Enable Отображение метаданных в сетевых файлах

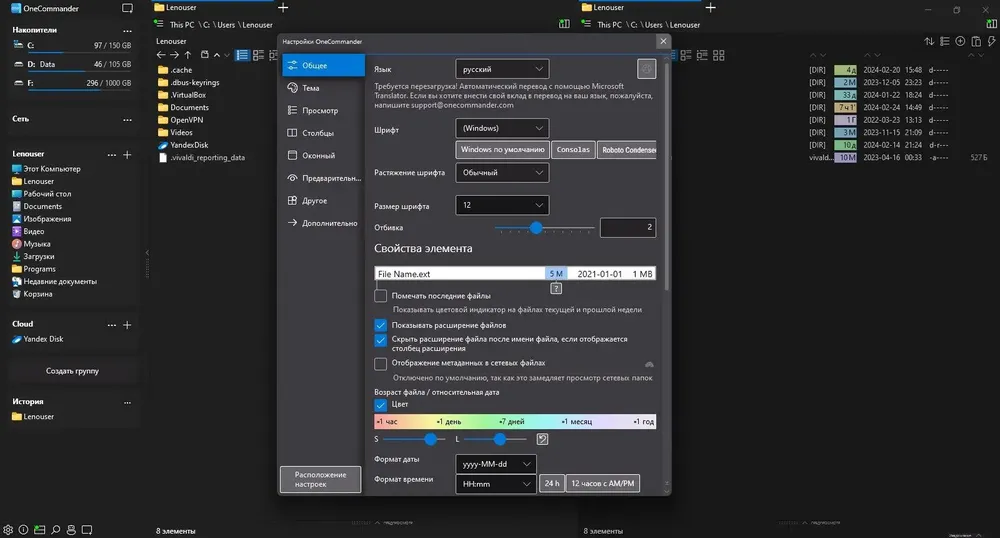coord(381,364)
